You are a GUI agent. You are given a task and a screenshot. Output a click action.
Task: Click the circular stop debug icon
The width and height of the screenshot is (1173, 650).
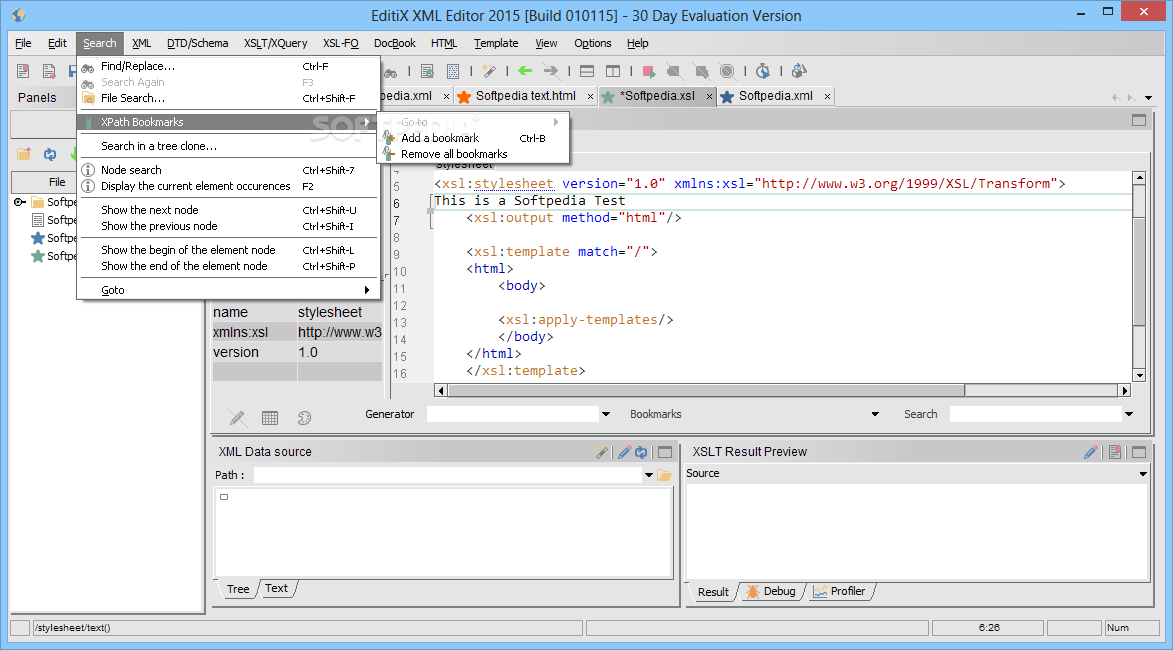(726, 71)
